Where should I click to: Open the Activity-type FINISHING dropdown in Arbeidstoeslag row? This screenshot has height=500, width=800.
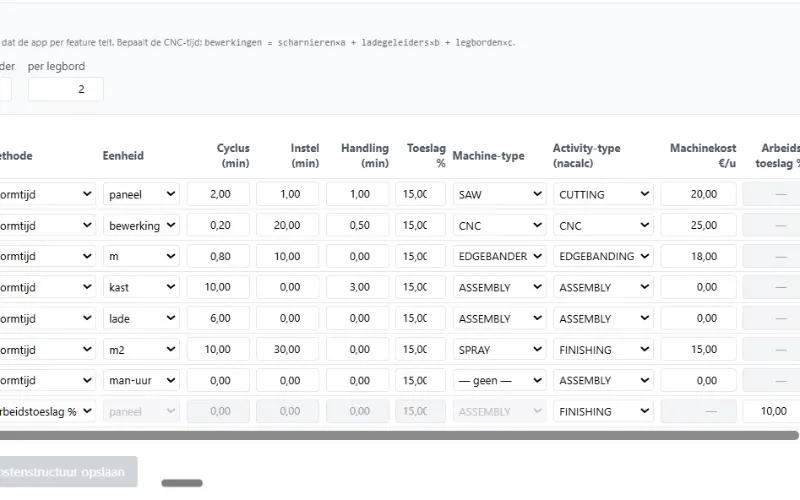604,411
